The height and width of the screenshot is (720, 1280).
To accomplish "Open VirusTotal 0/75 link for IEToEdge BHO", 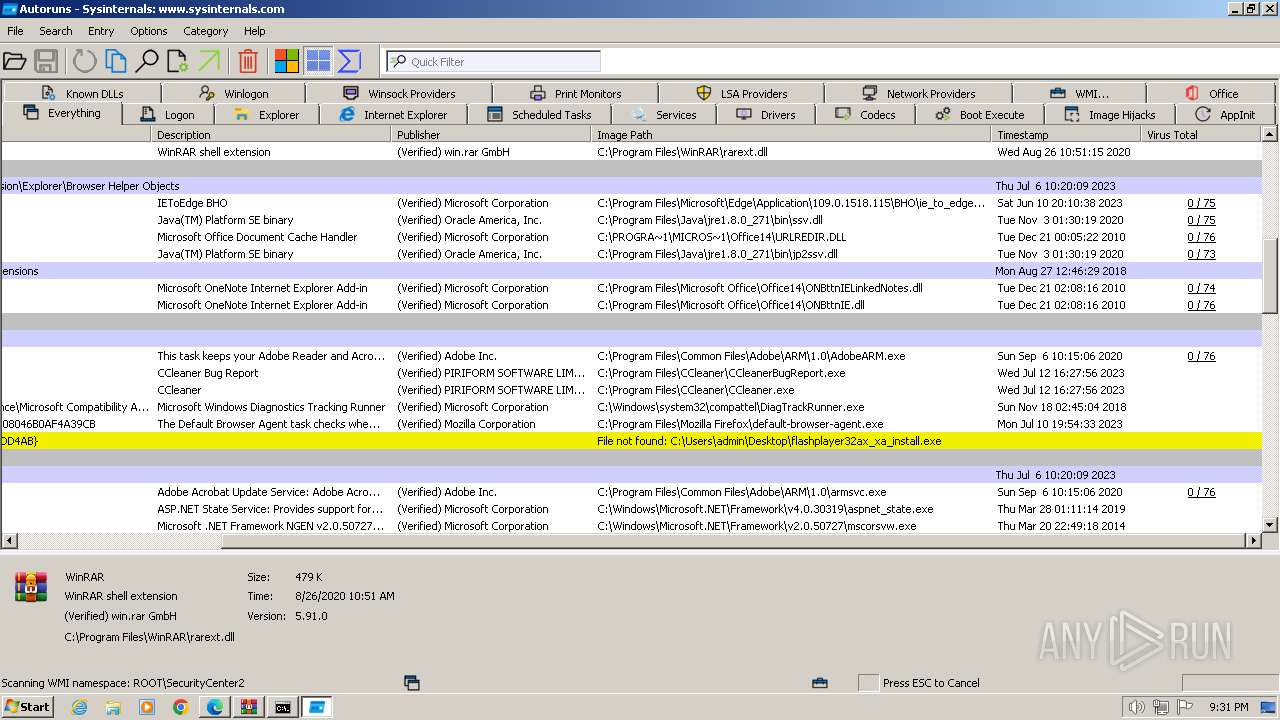I will coord(1201,203).
